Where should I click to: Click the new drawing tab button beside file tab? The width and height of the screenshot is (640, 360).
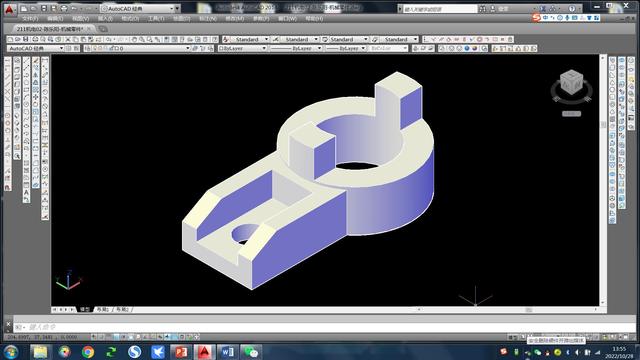tap(103, 29)
